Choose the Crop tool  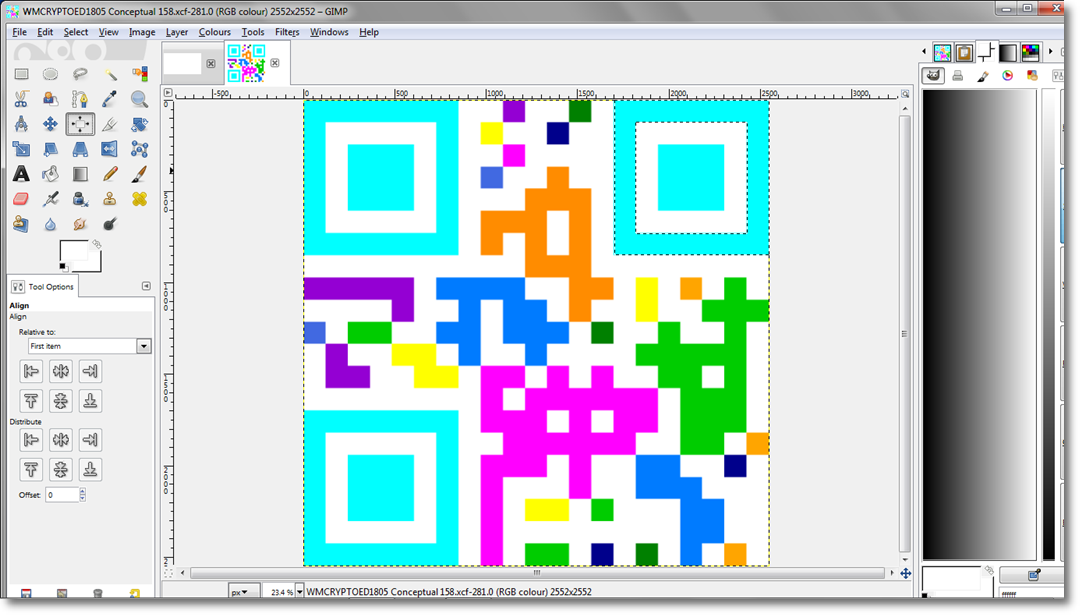110,124
